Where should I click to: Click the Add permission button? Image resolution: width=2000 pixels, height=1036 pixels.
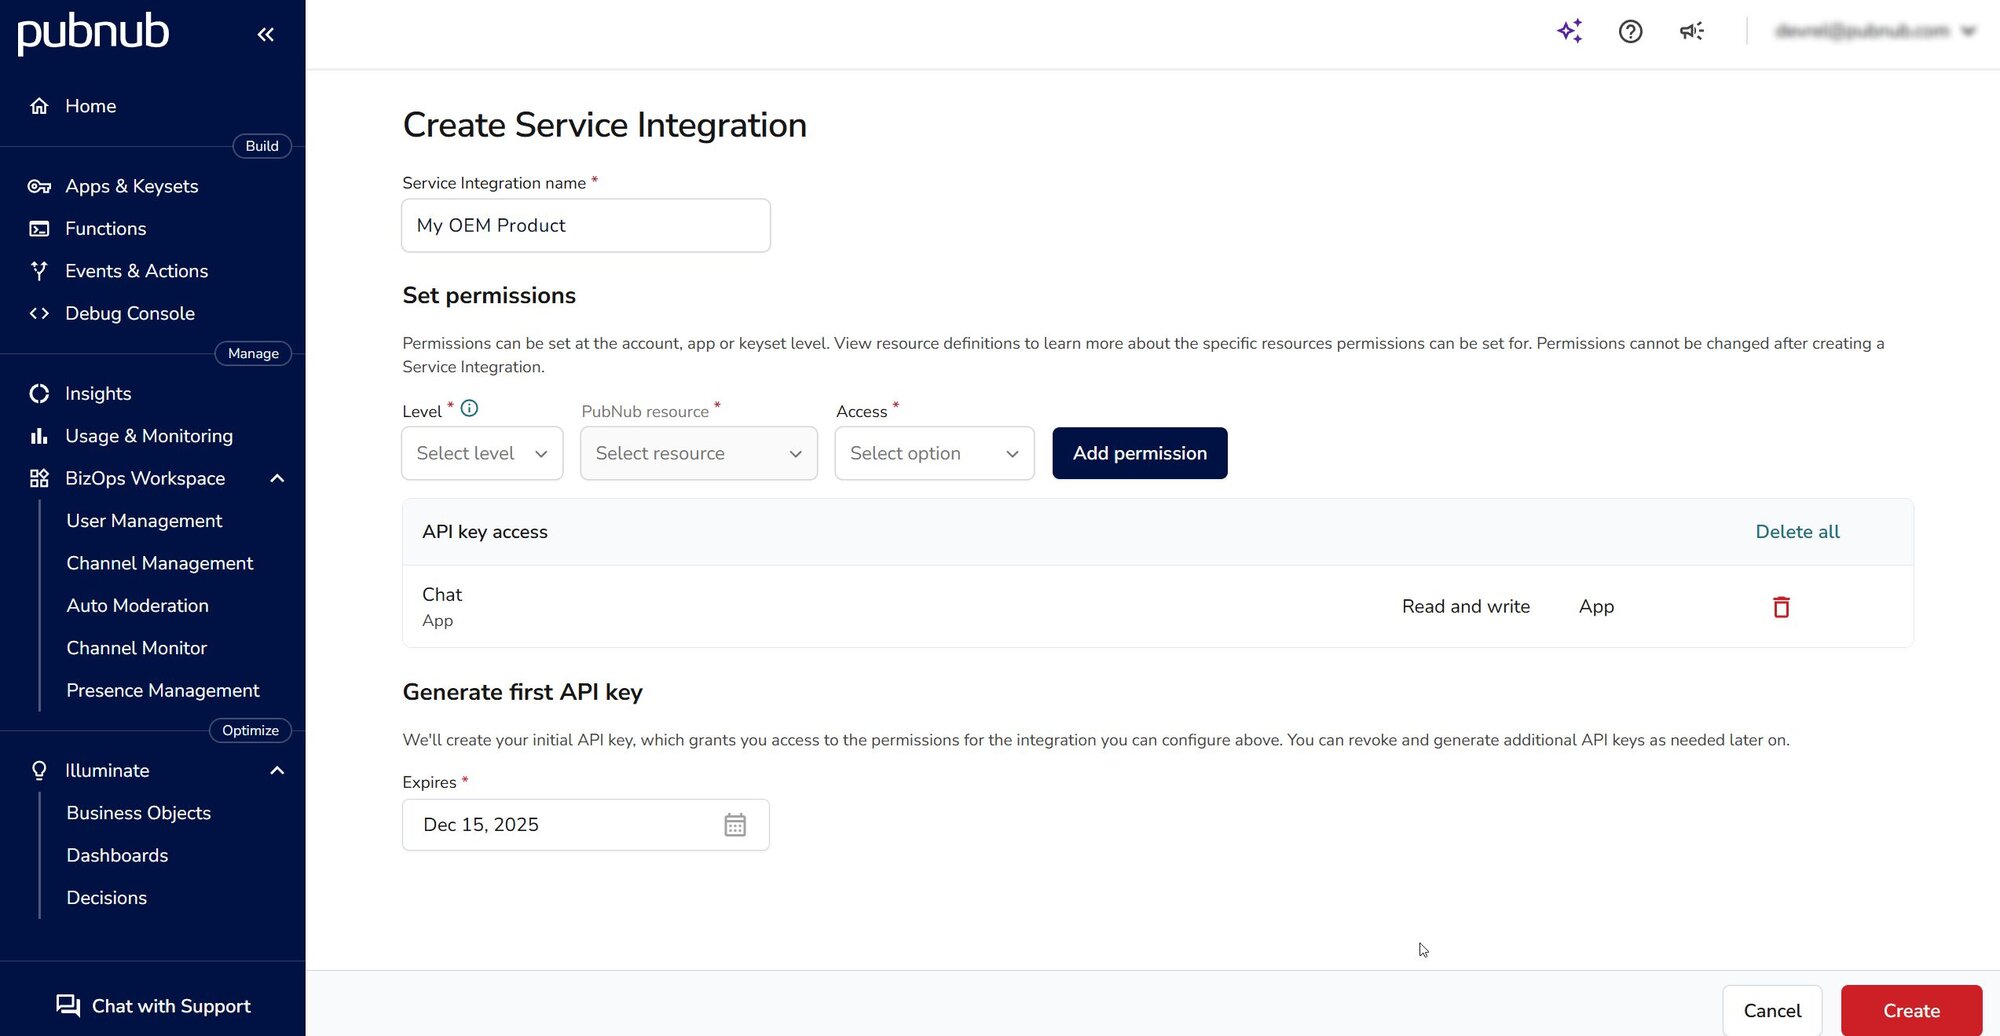pyautogui.click(x=1139, y=453)
